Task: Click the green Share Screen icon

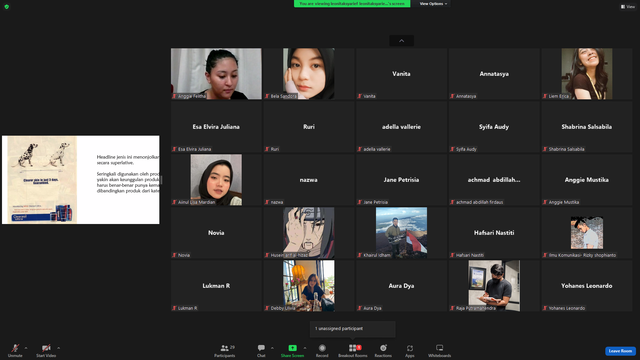Action: 292,348
